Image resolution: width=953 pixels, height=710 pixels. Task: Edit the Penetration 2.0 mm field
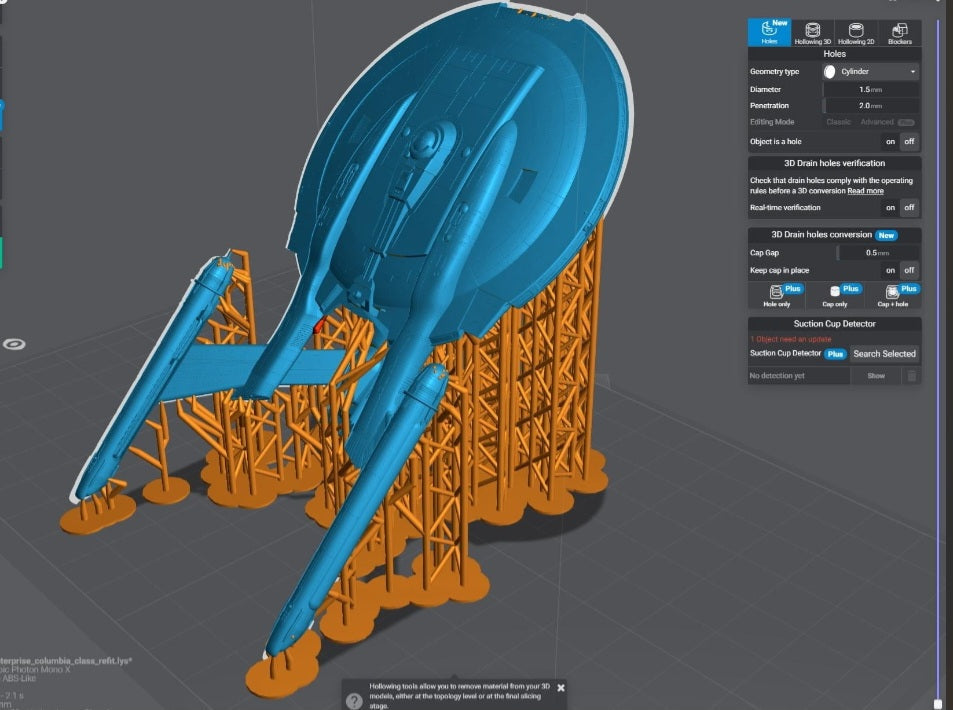point(871,106)
